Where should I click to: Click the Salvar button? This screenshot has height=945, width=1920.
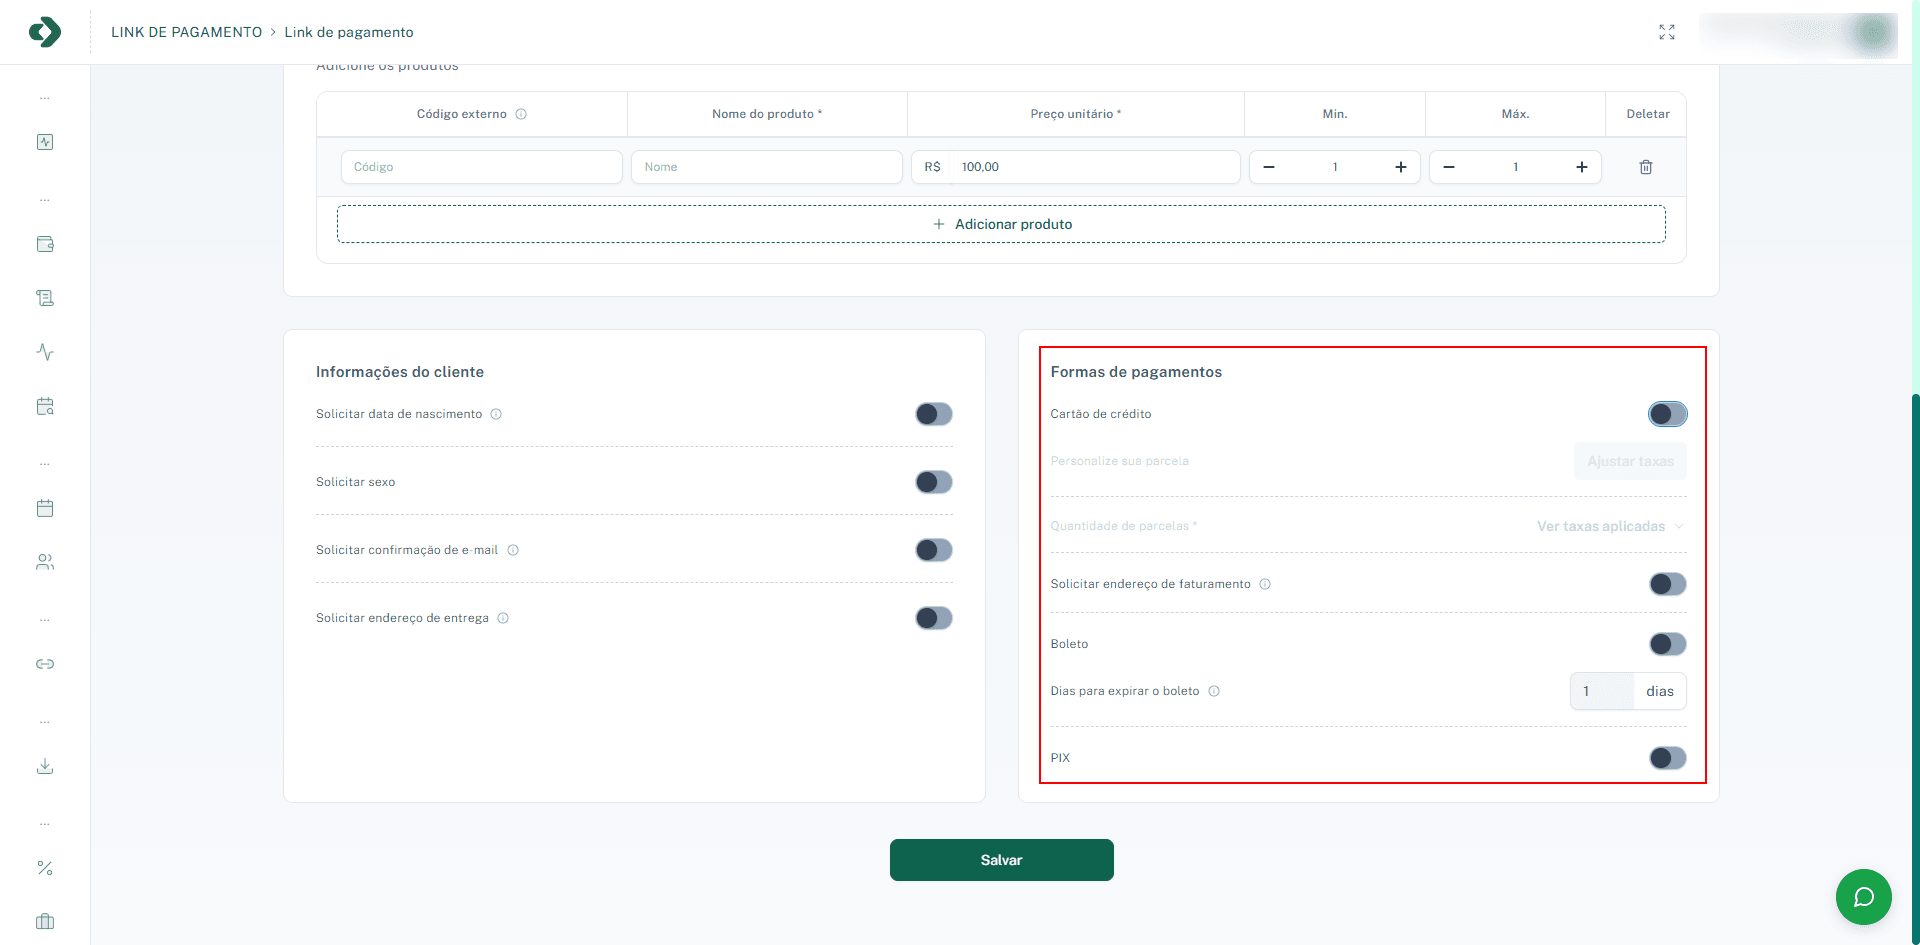tap(1001, 859)
